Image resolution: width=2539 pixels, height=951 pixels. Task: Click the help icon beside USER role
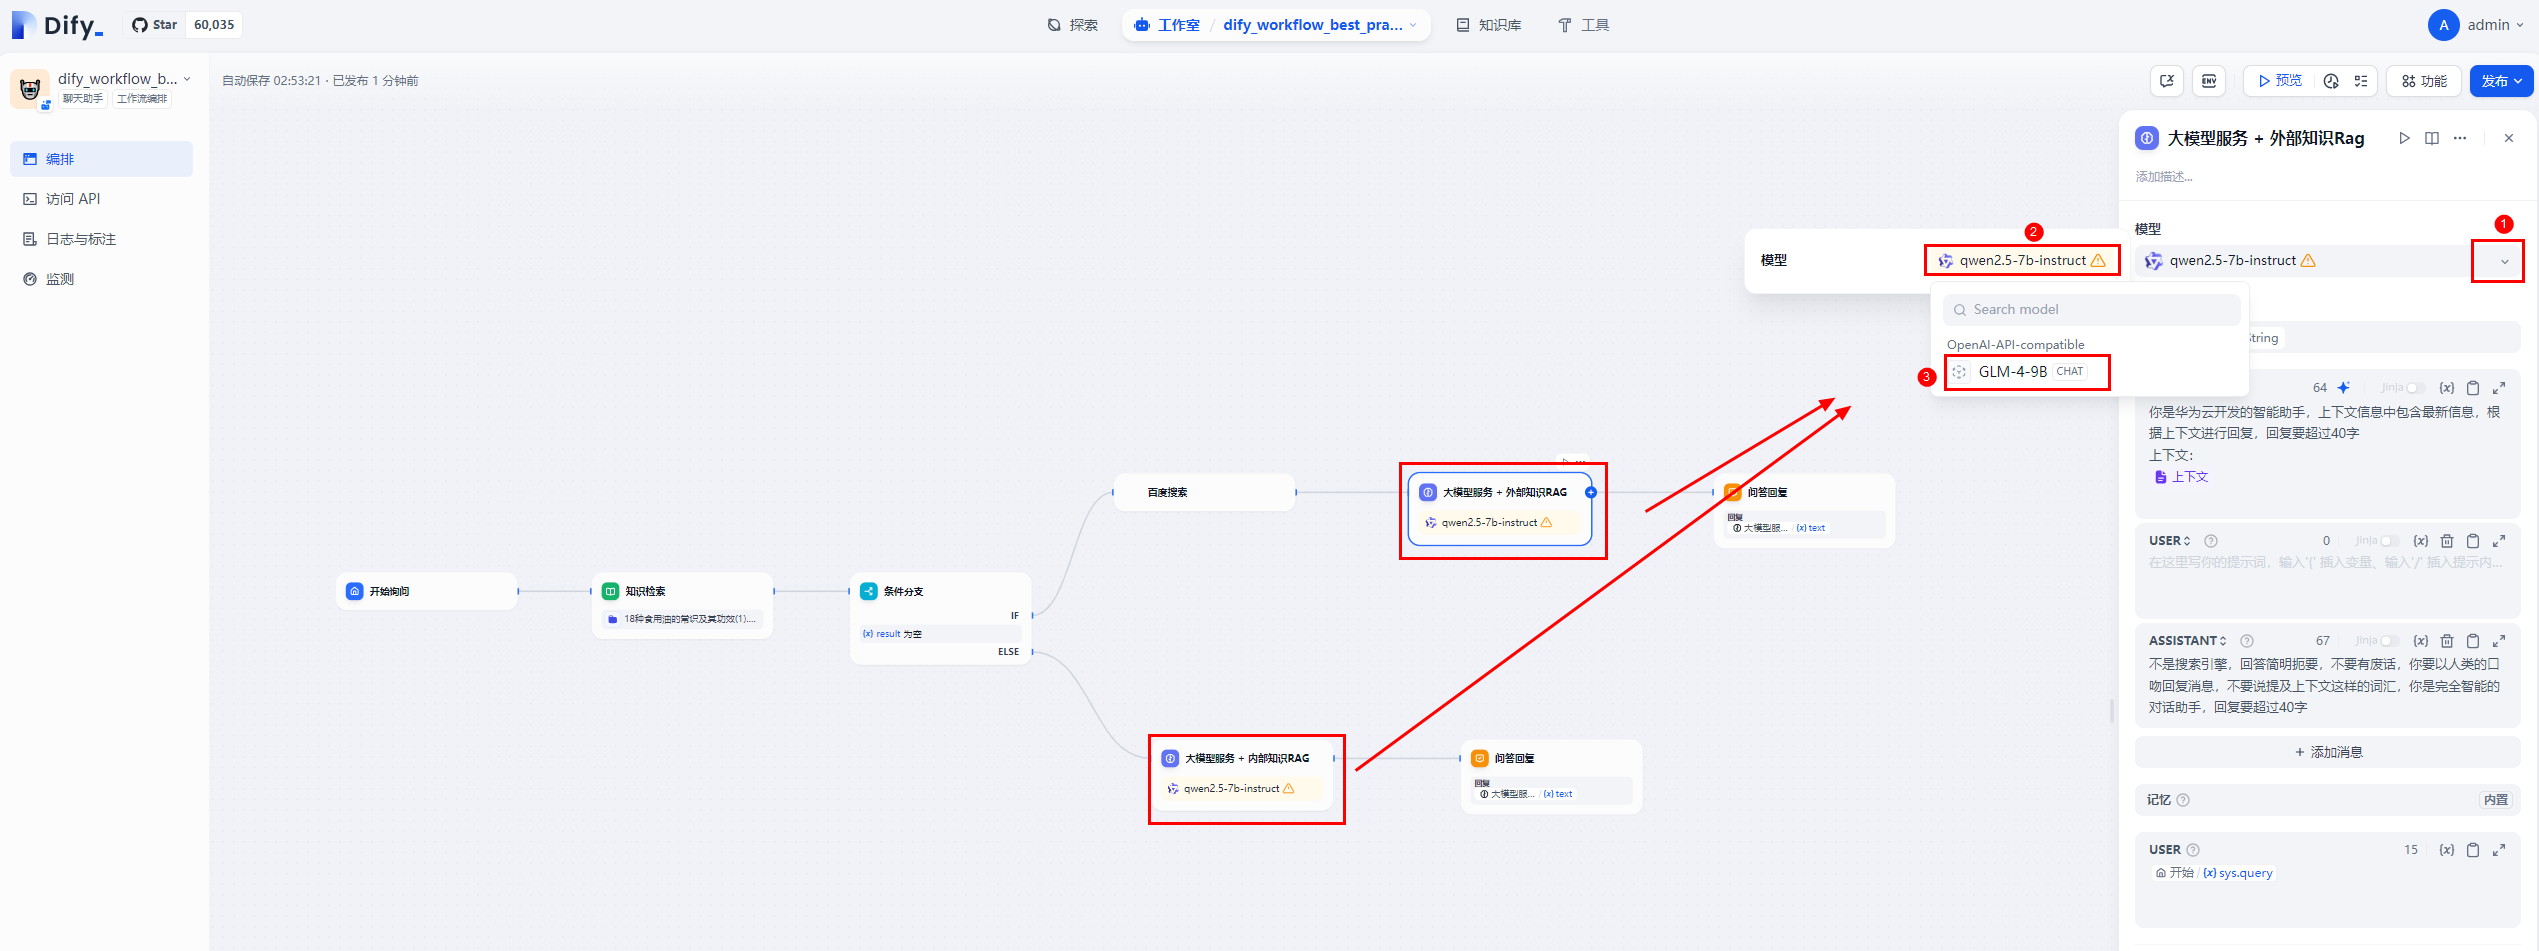coord(2211,541)
